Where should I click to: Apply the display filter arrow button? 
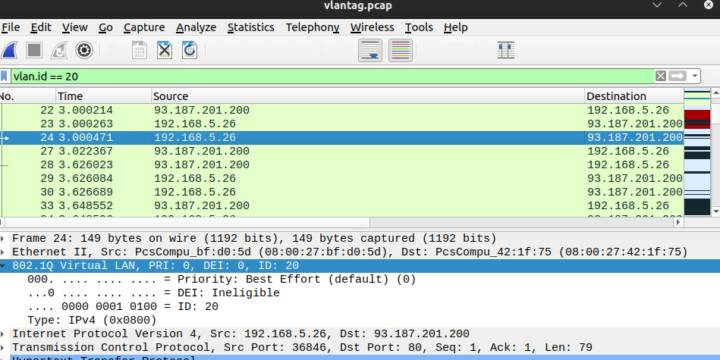pyautogui.click(x=677, y=76)
